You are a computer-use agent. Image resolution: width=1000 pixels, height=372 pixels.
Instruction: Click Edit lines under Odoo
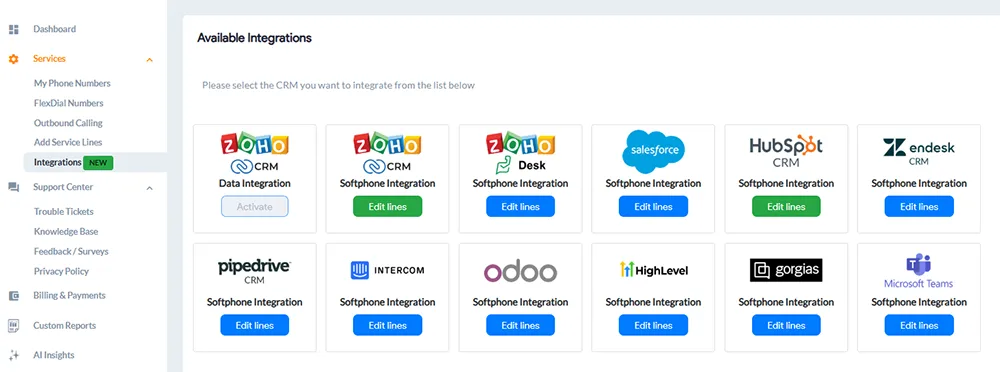[x=520, y=325]
